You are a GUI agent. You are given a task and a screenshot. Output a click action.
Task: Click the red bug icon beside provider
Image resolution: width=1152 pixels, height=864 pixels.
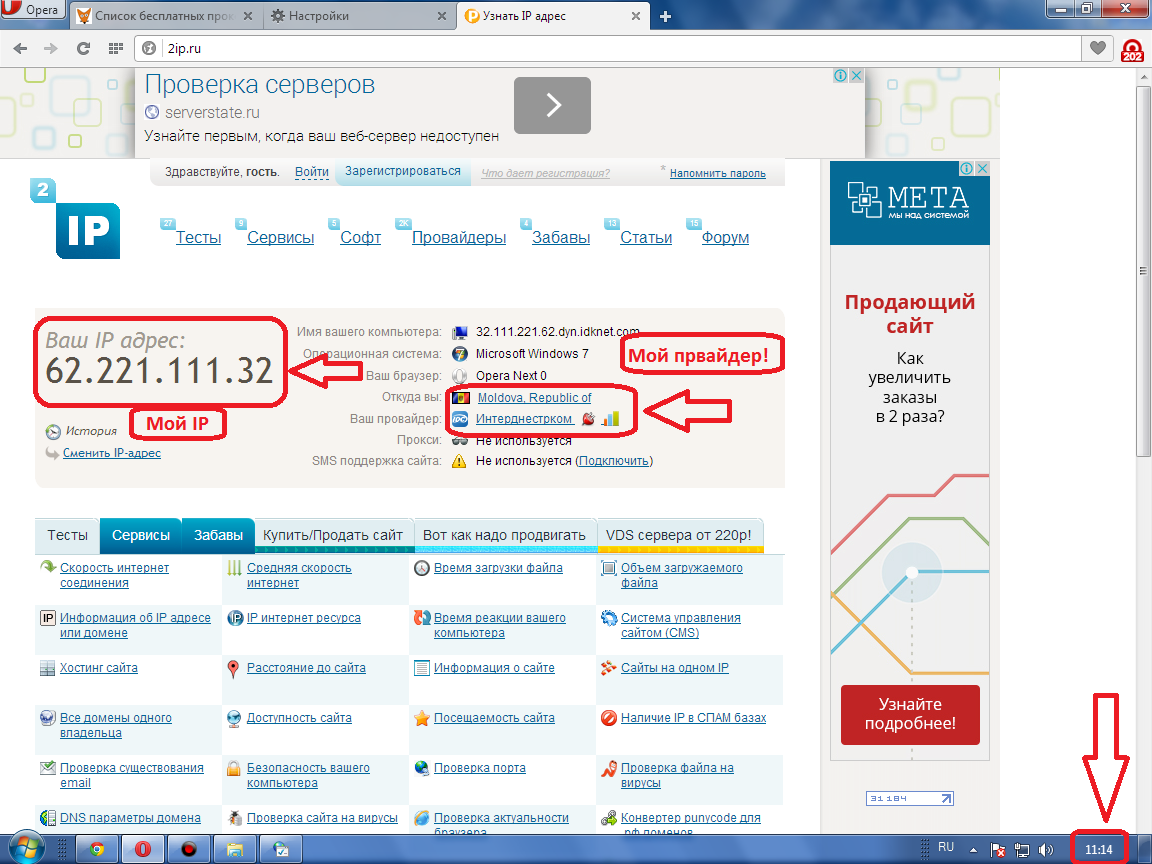click(x=588, y=419)
